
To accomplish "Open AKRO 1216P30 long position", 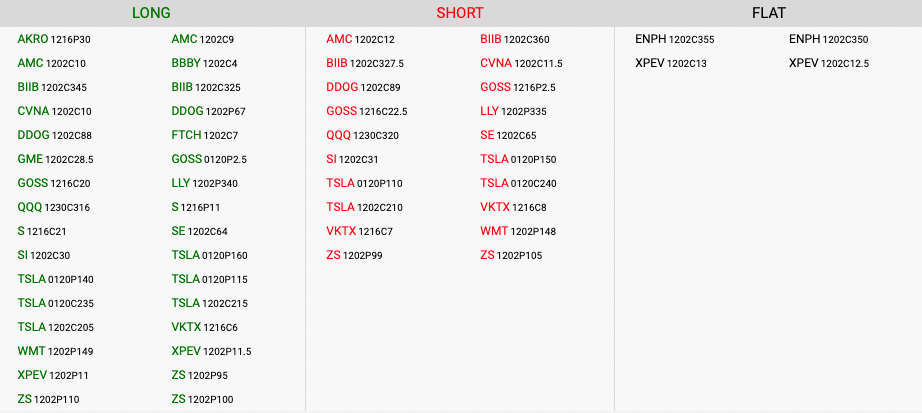I will pyautogui.click(x=54, y=39).
